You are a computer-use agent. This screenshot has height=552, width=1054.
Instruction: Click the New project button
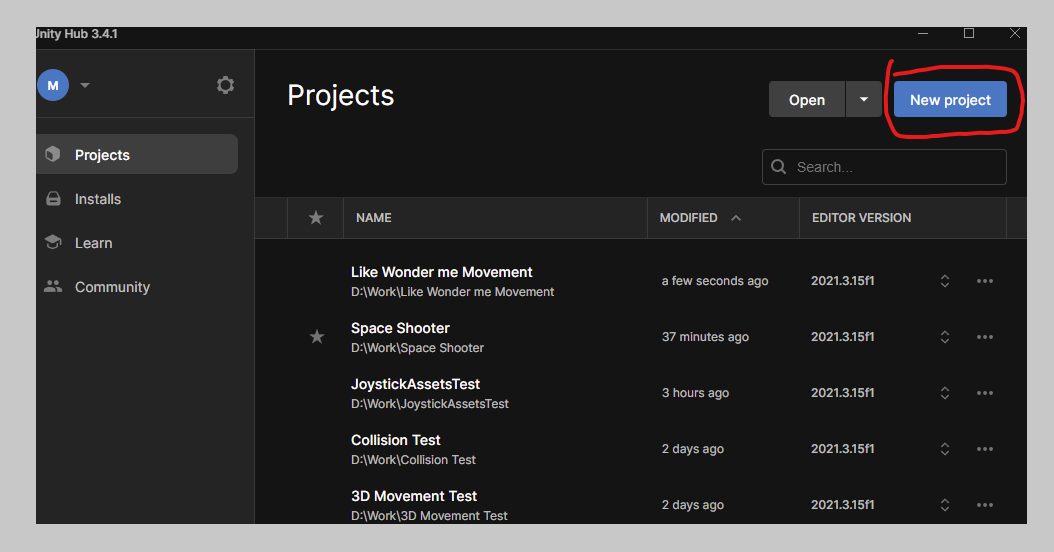point(950,100)
